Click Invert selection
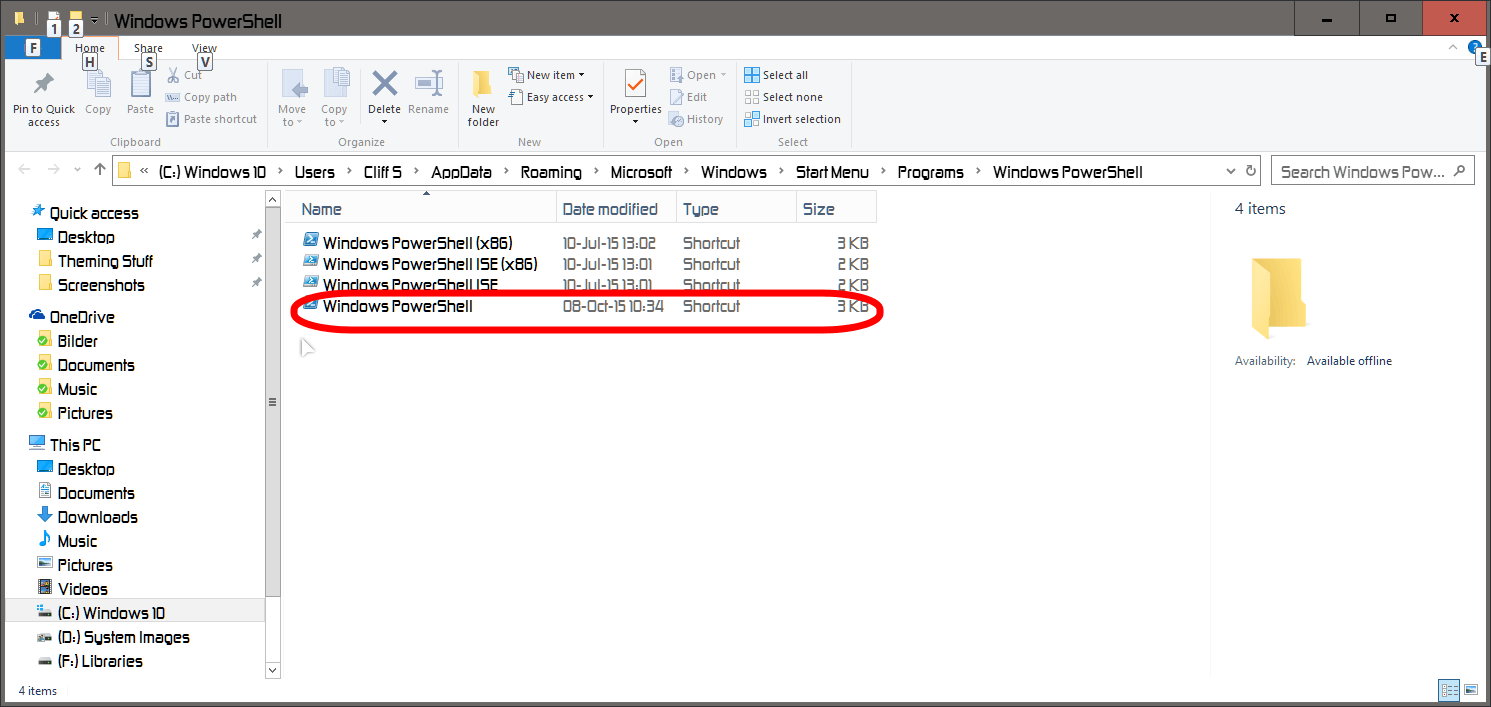 pyautogui.click(x=793, y=119)
